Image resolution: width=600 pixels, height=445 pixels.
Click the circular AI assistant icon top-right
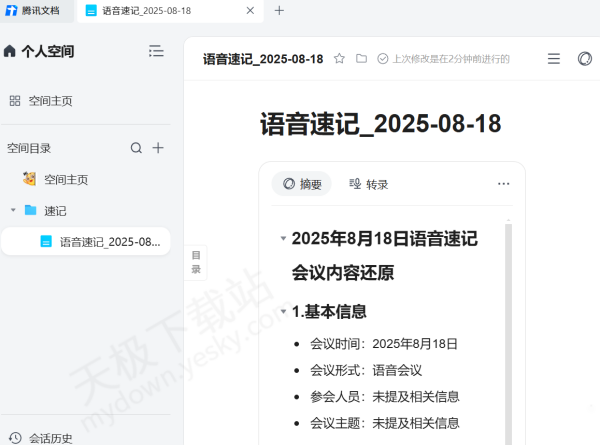coord(585,59)
